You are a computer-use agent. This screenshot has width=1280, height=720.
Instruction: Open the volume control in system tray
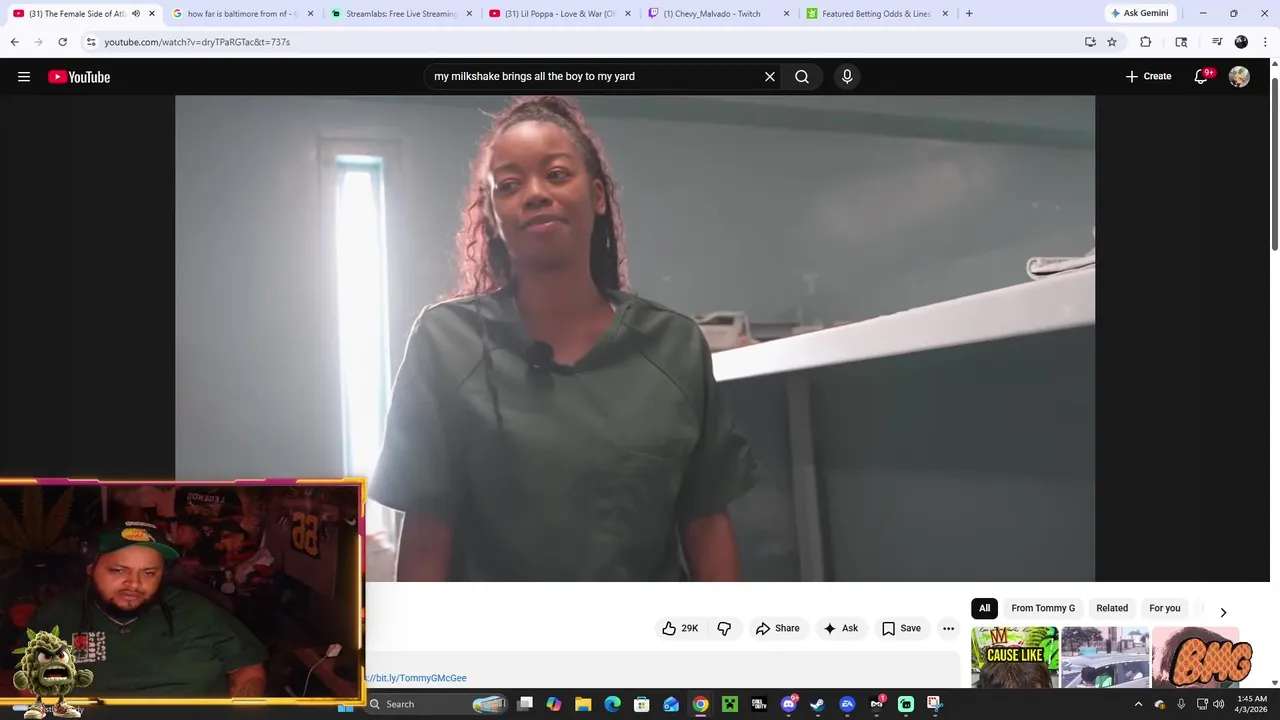pyautogui.click(x=1218, y=704)
